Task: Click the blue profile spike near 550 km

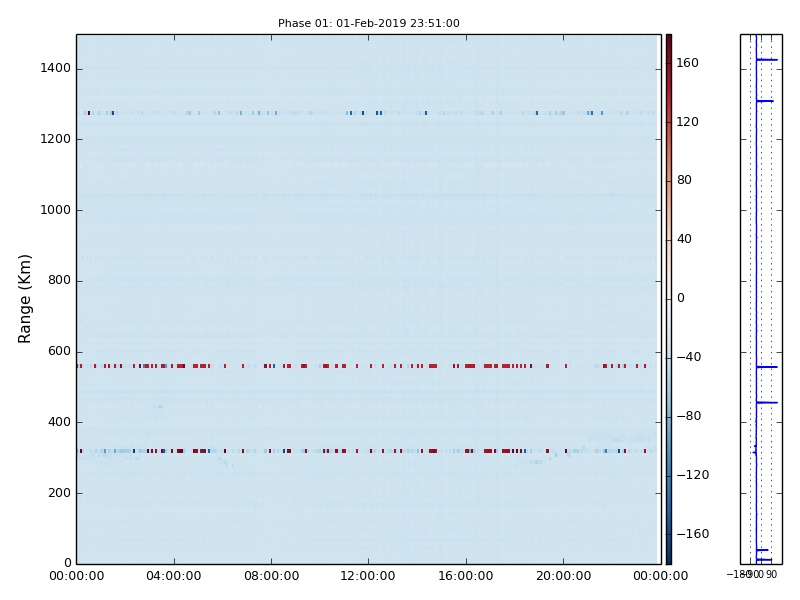Action: (x=767, y=367)
